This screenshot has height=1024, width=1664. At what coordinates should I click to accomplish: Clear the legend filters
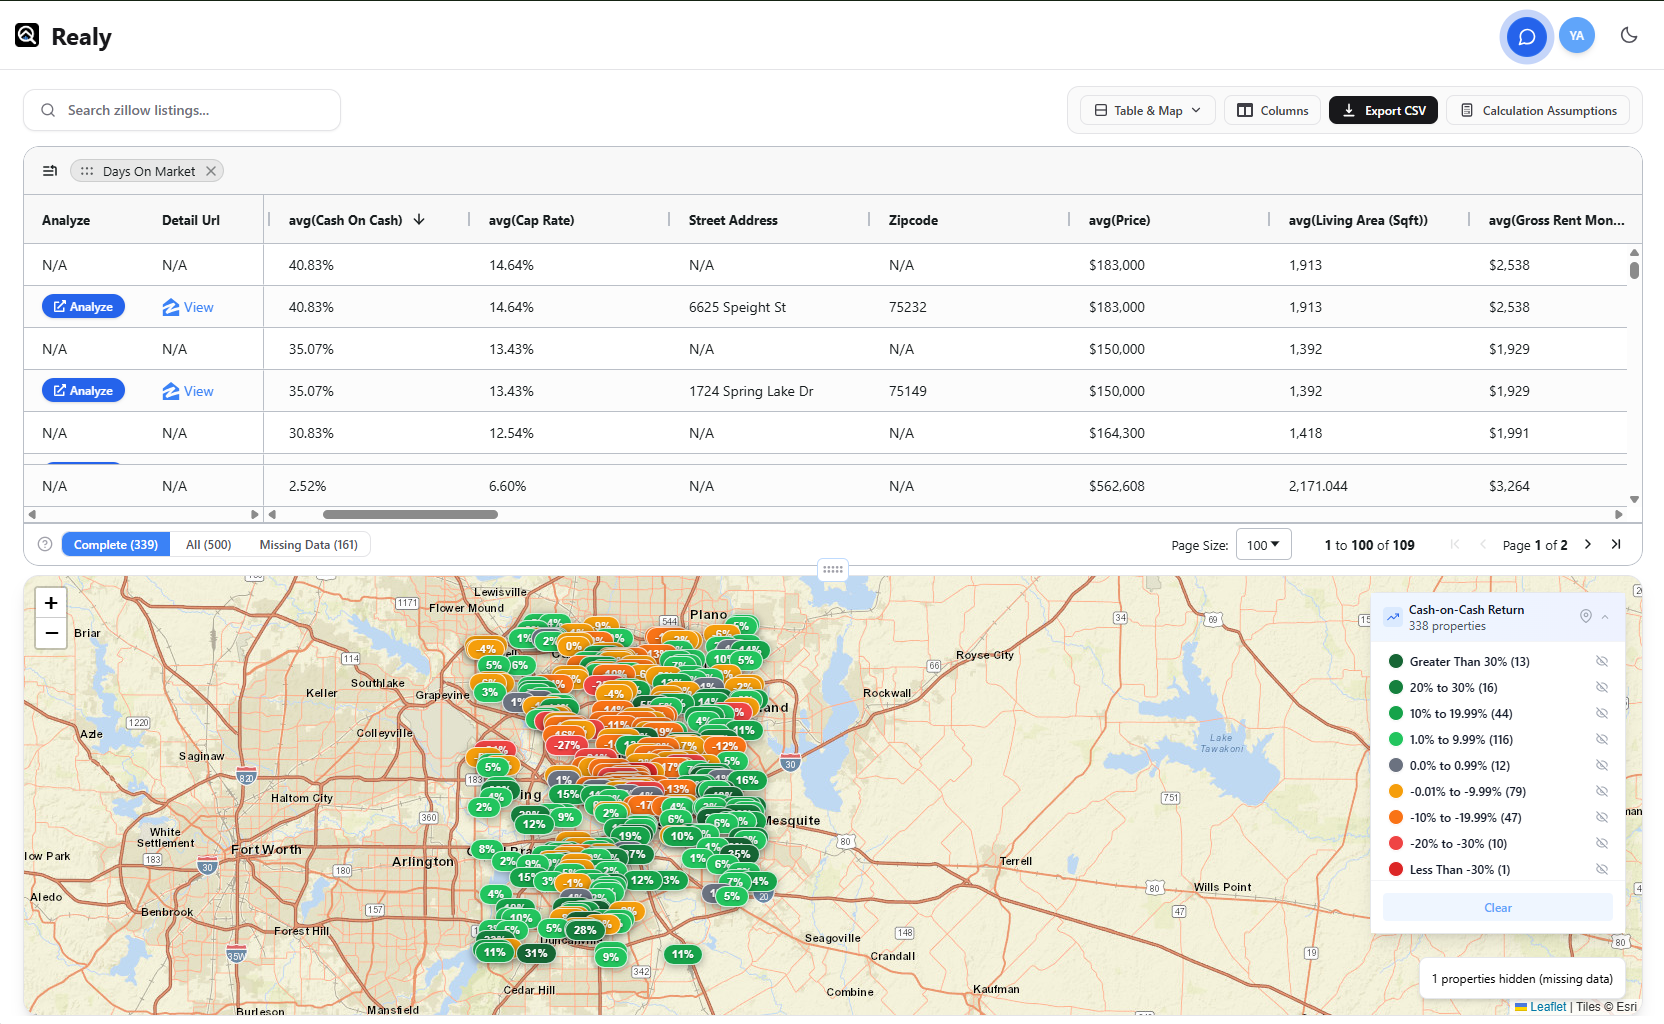(1497, 907)
